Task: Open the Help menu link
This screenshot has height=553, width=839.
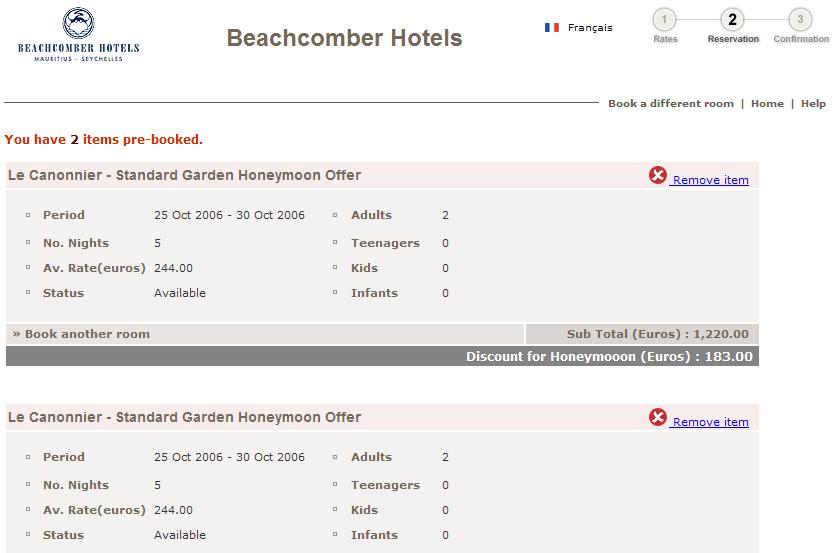Action: [x=813, y=103]
